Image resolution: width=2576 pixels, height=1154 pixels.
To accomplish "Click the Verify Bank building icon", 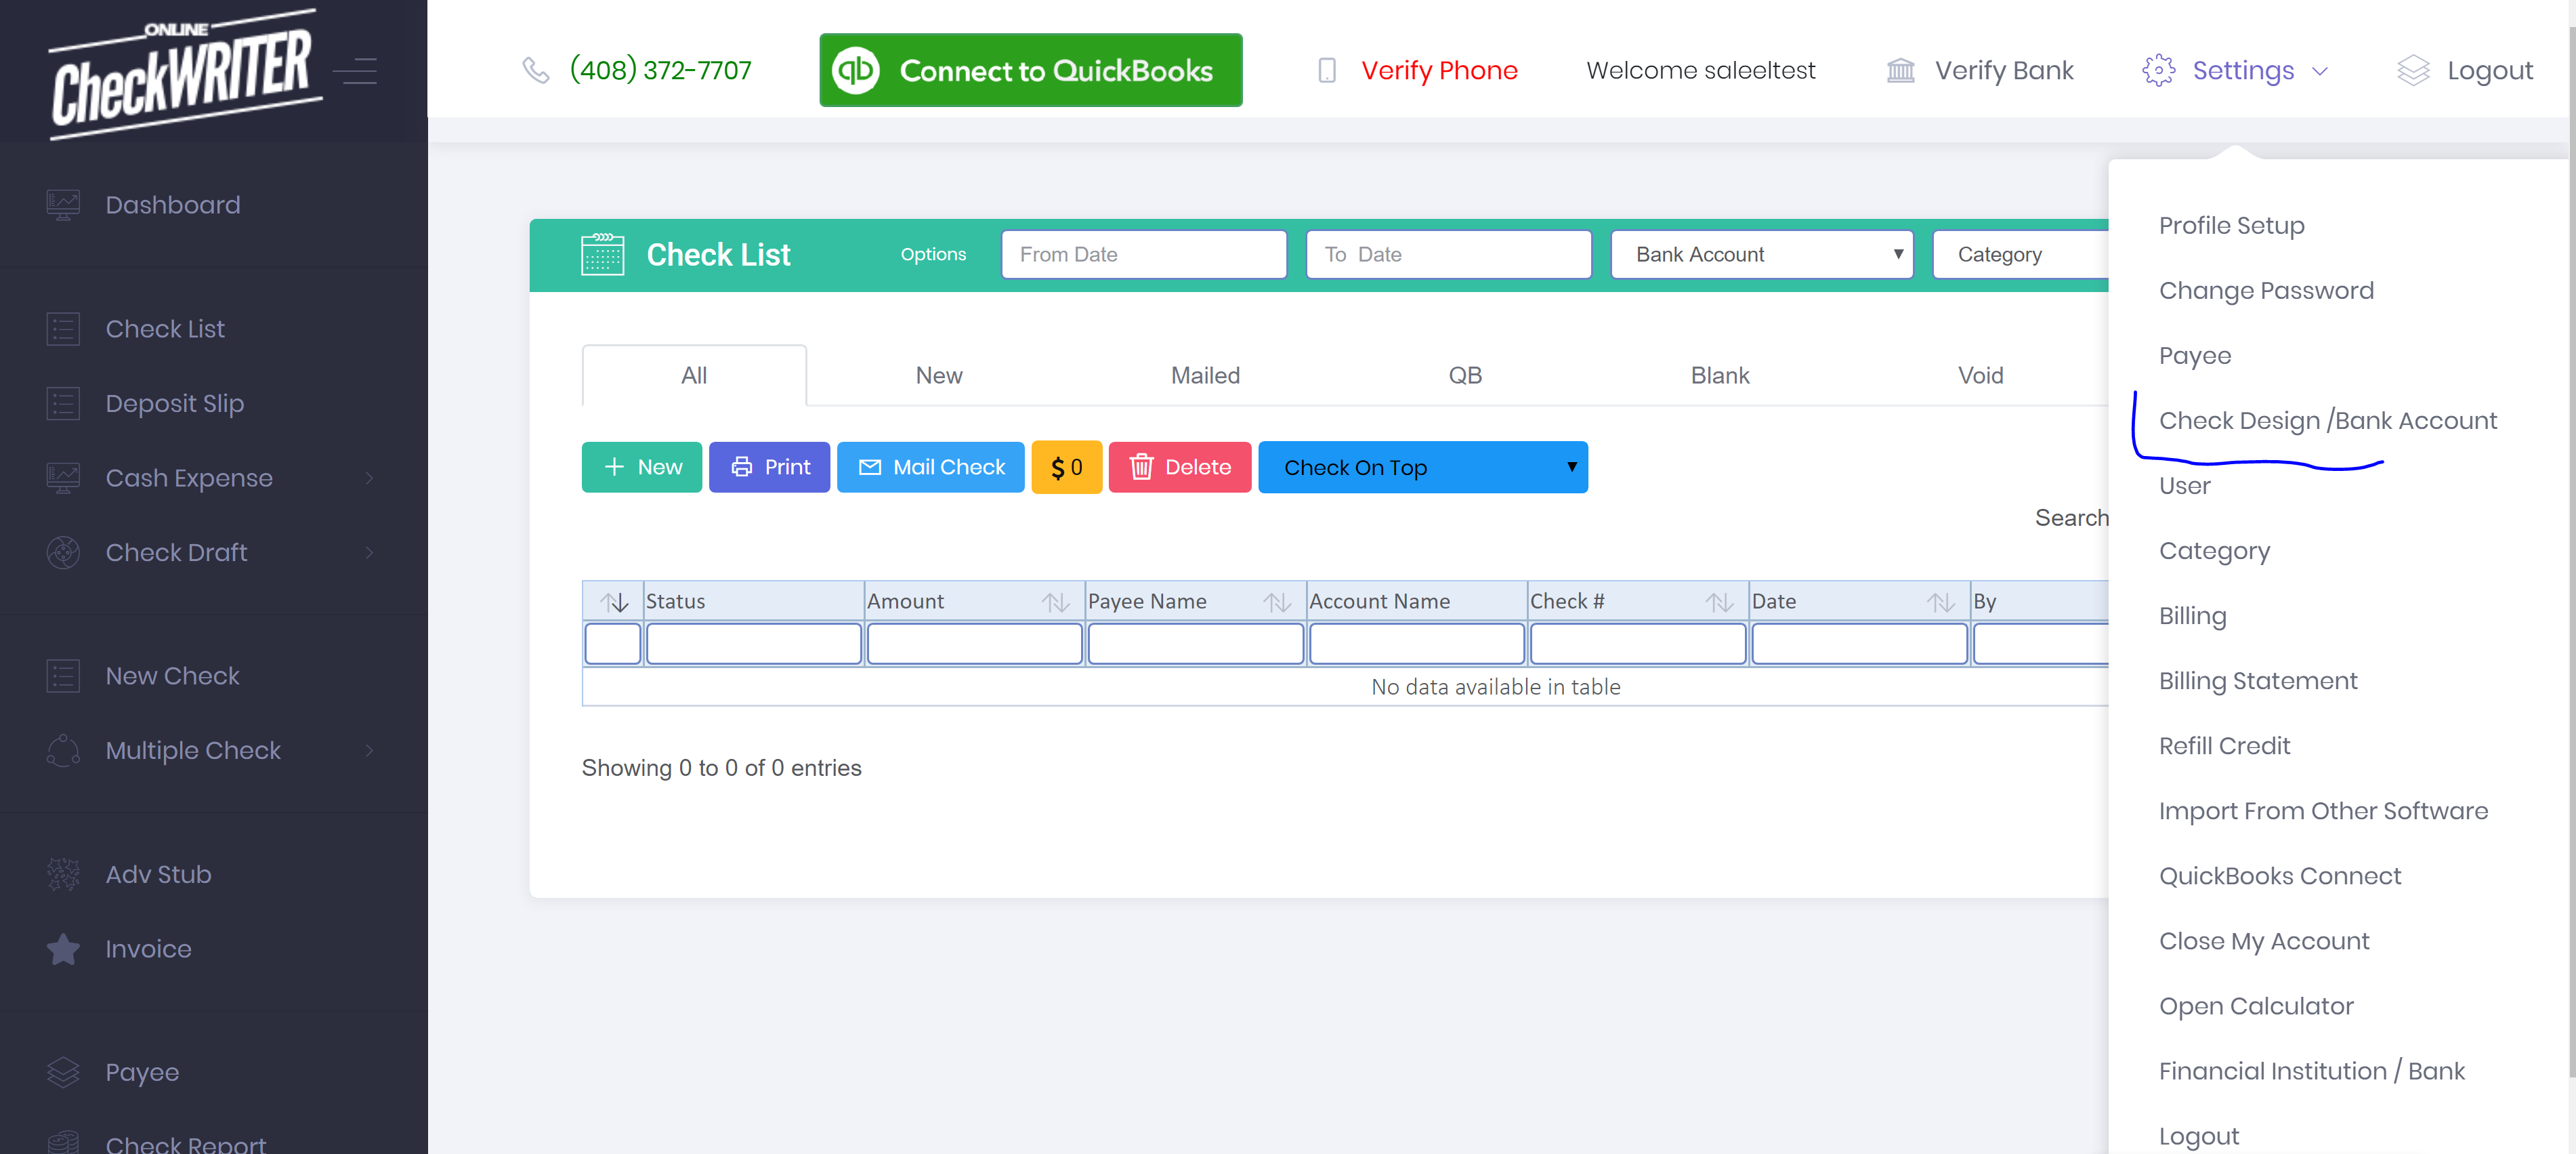I will tap(1900, 71).
